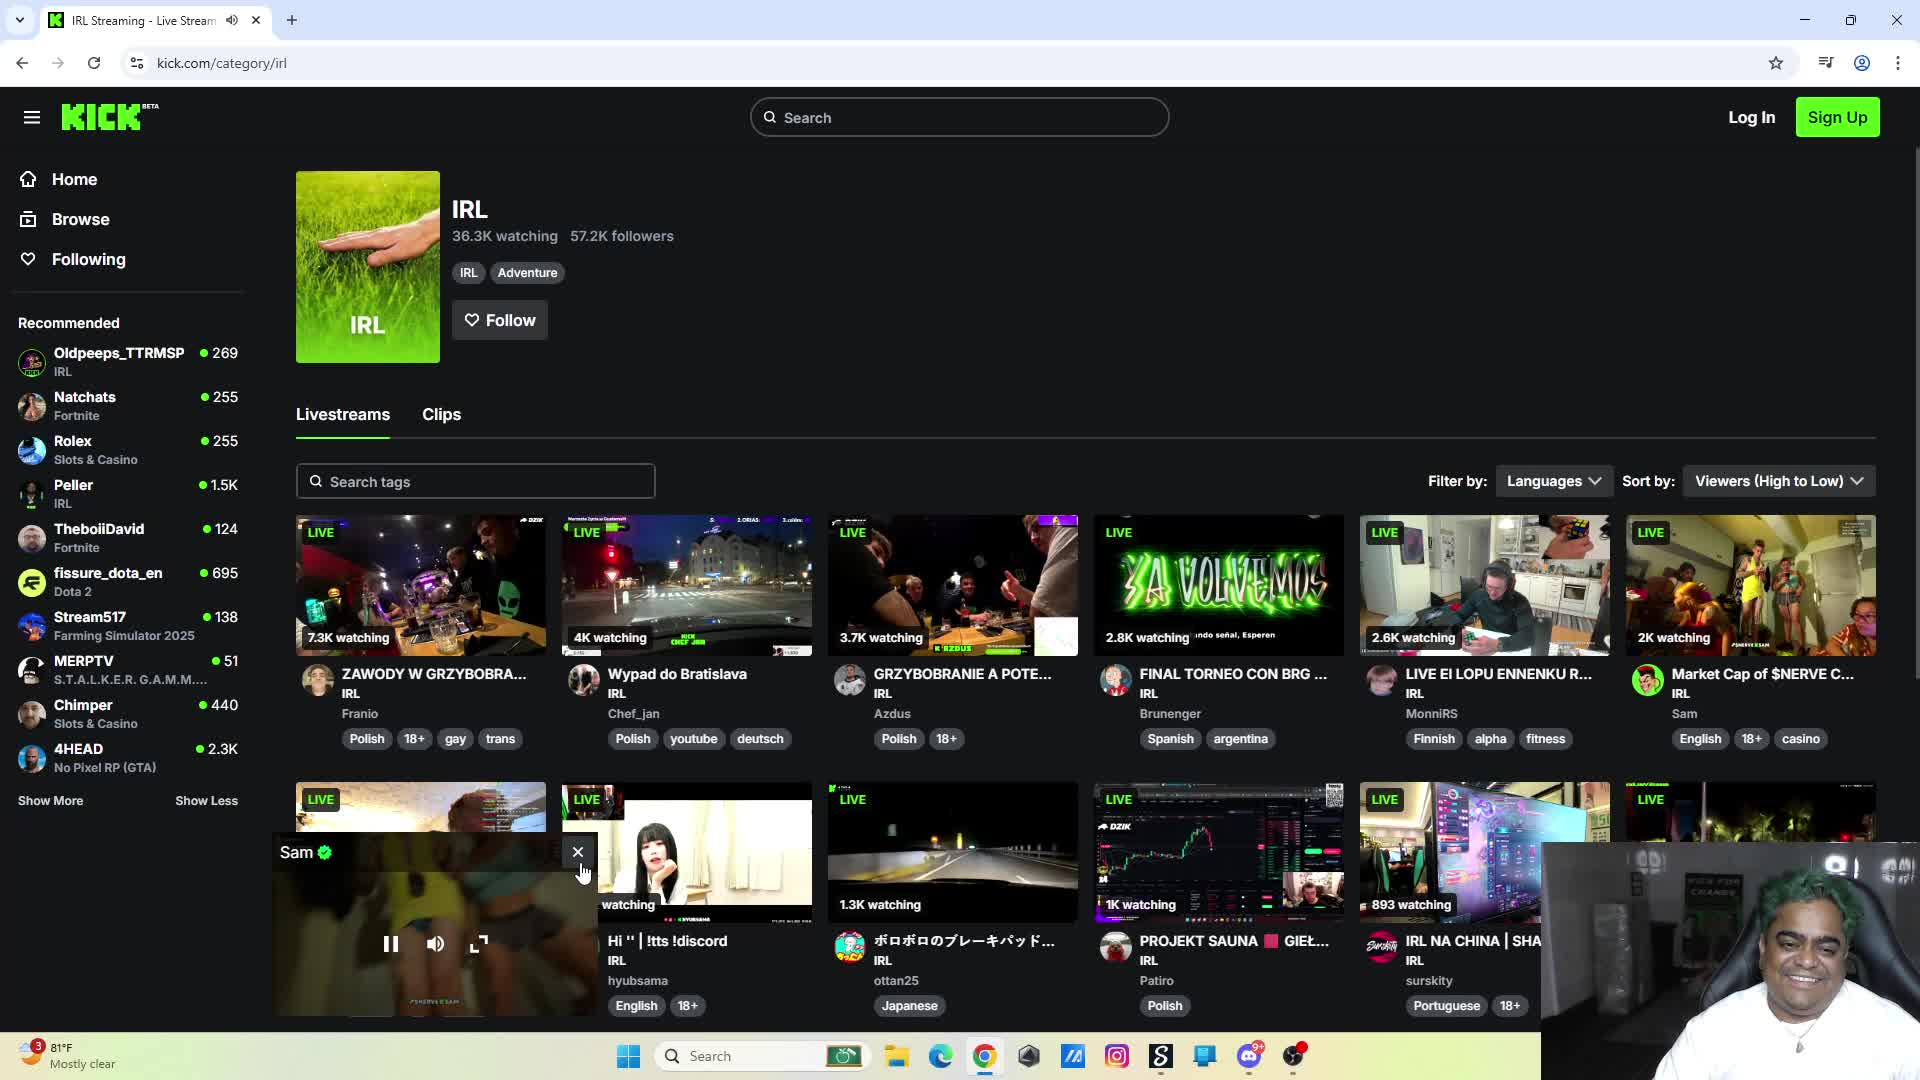Click the Japanese tag under ottan25
The width and height of the screenshot is (1920, 1080).
[x=909, y=1006]
